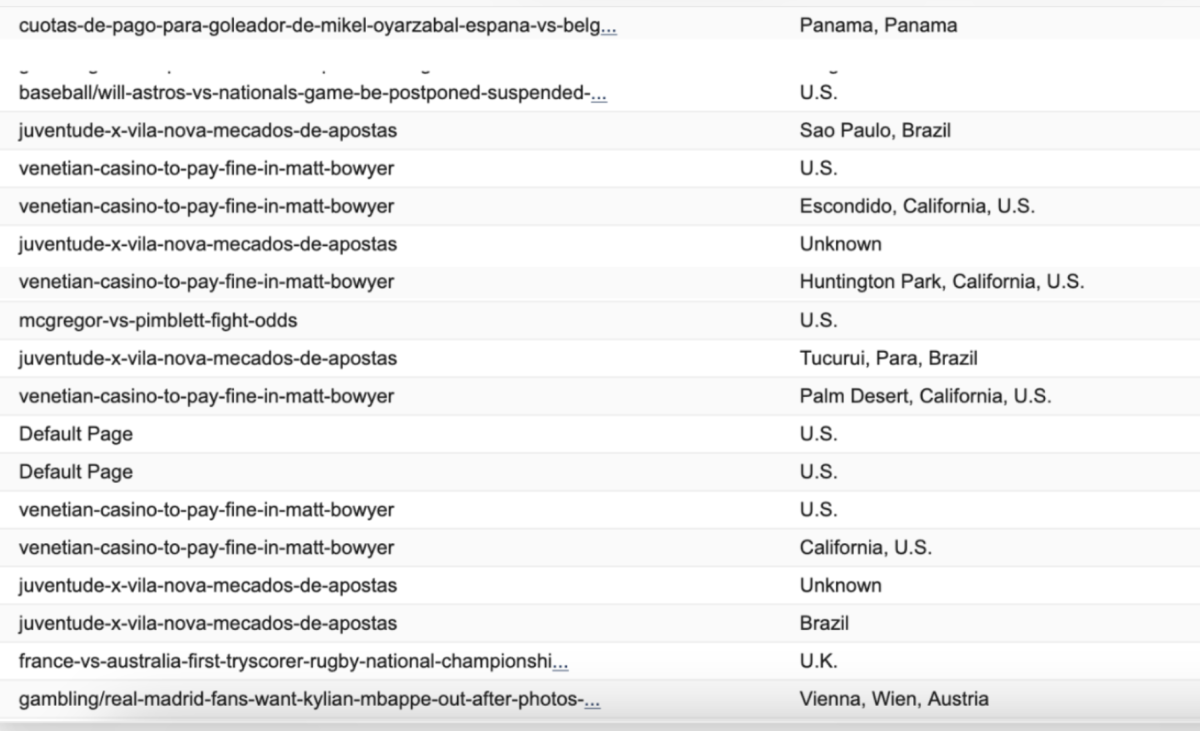1200x731 pixels.
Task: Click the last Unknown location cell
Action: click(841, 586)
